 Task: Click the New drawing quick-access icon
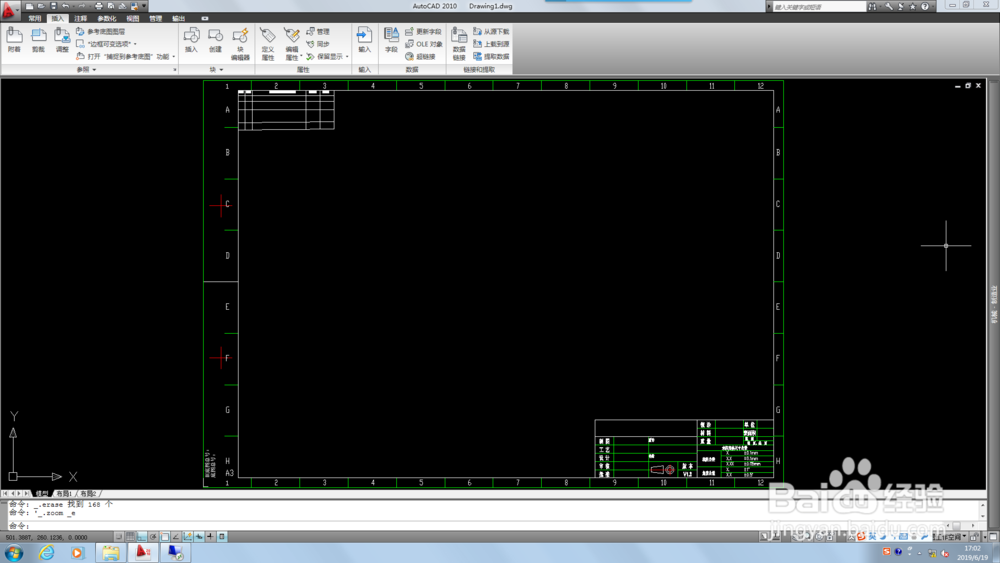(x=29, y=6)
